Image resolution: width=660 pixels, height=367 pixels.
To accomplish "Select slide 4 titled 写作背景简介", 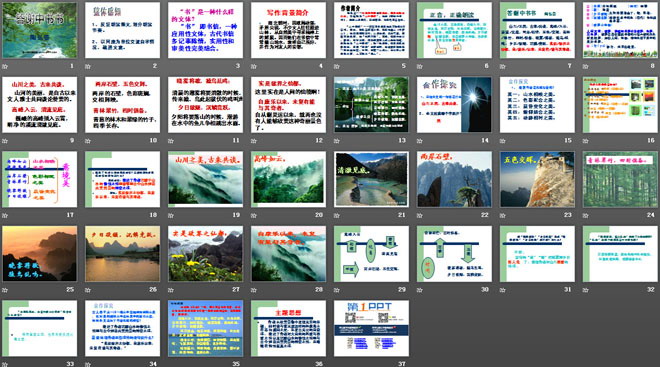I will click(x=288, y=30).
